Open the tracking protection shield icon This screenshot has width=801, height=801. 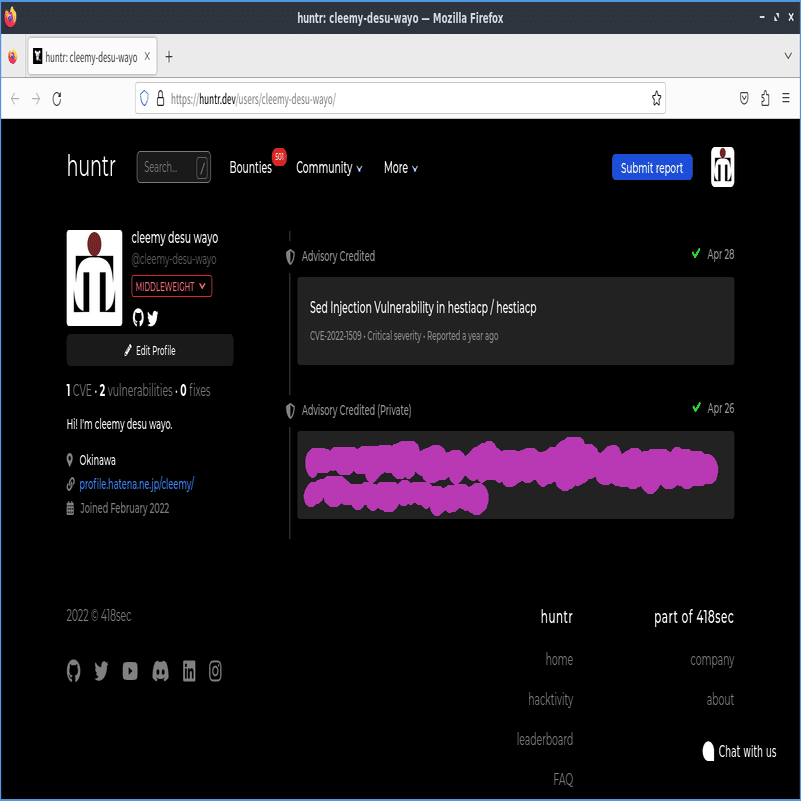[x=144, y=98]
